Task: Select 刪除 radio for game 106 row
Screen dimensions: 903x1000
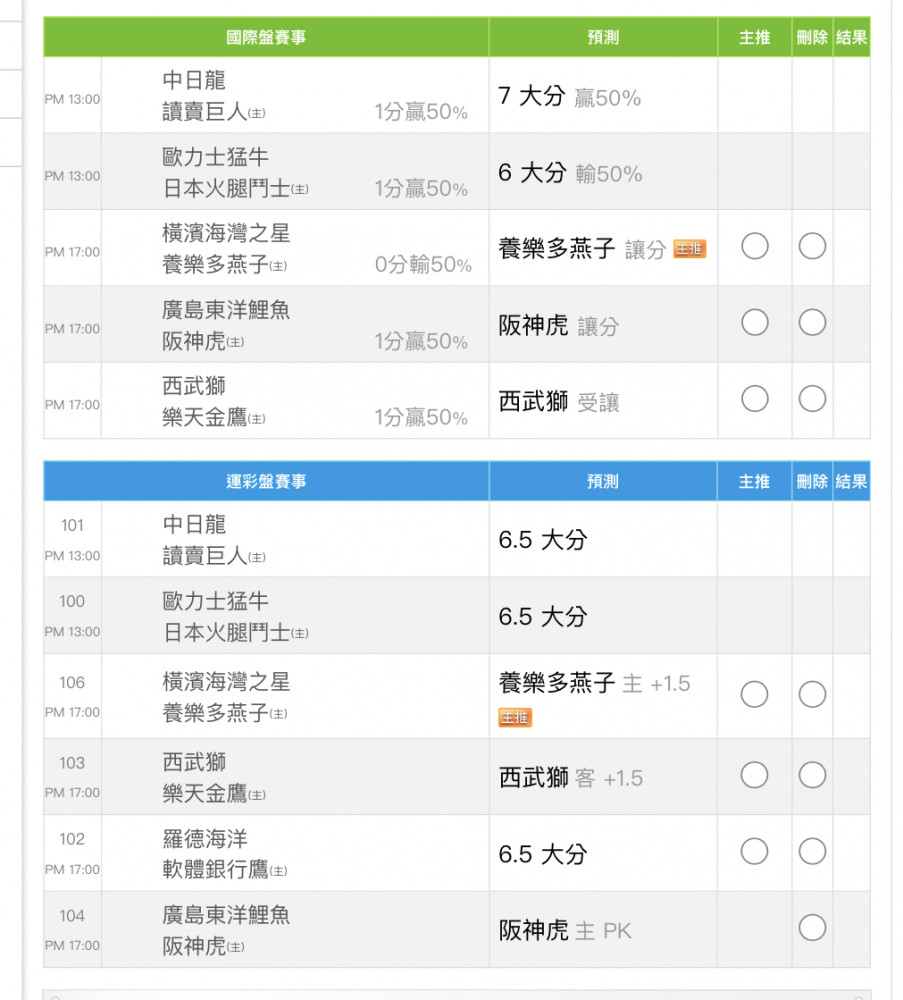Action: coord(812,694)
